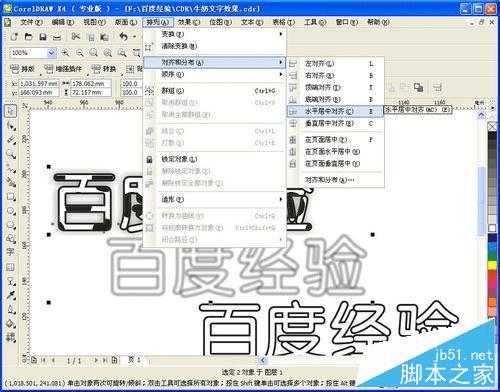Screen dimensions: 500x392
Task: Select the Text tool (字)
Action: click(x=11, y=252)
